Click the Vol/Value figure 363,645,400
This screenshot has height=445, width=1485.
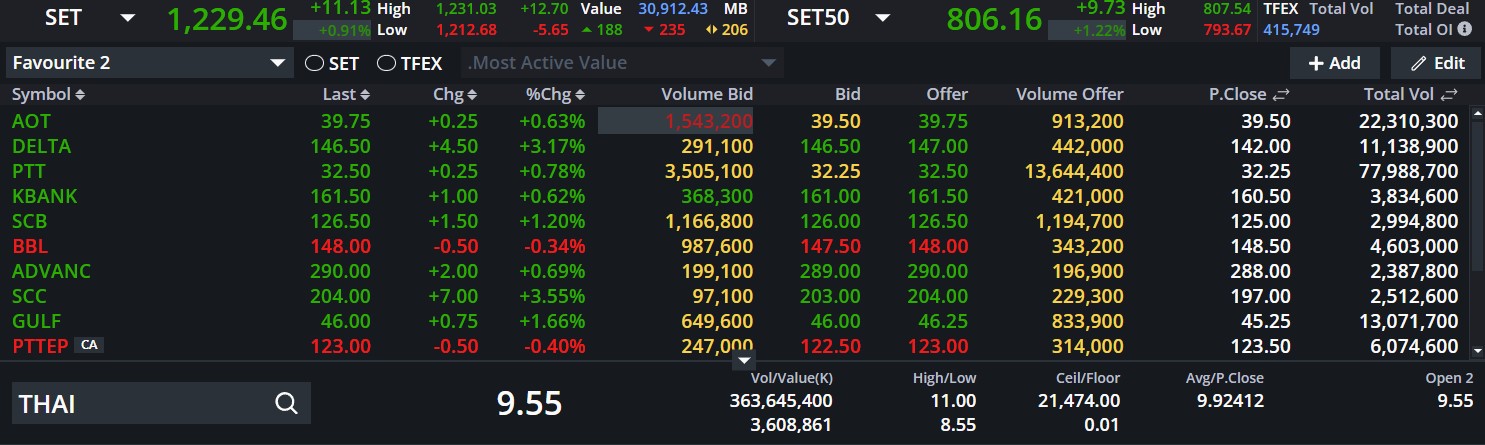tap(781, 401)
